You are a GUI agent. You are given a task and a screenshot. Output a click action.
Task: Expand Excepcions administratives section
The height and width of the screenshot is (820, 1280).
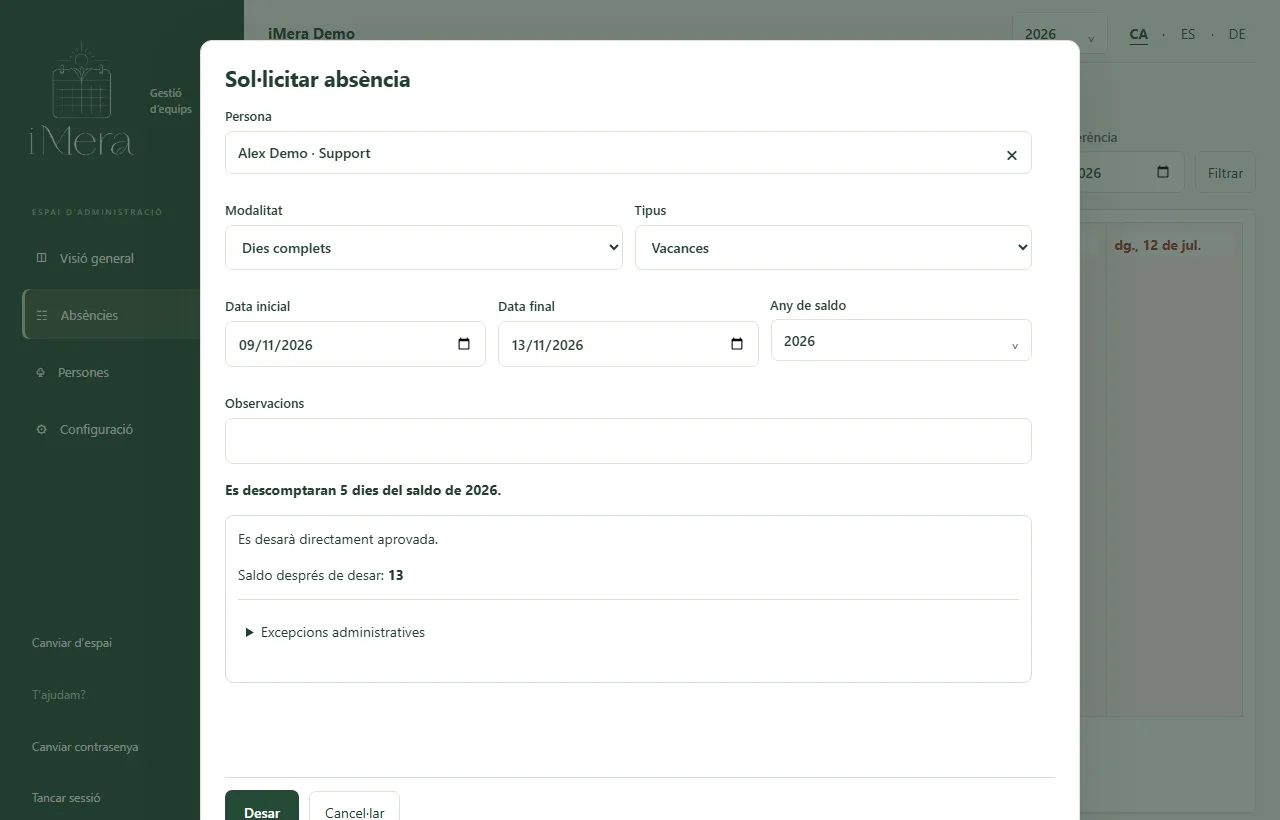335,632
